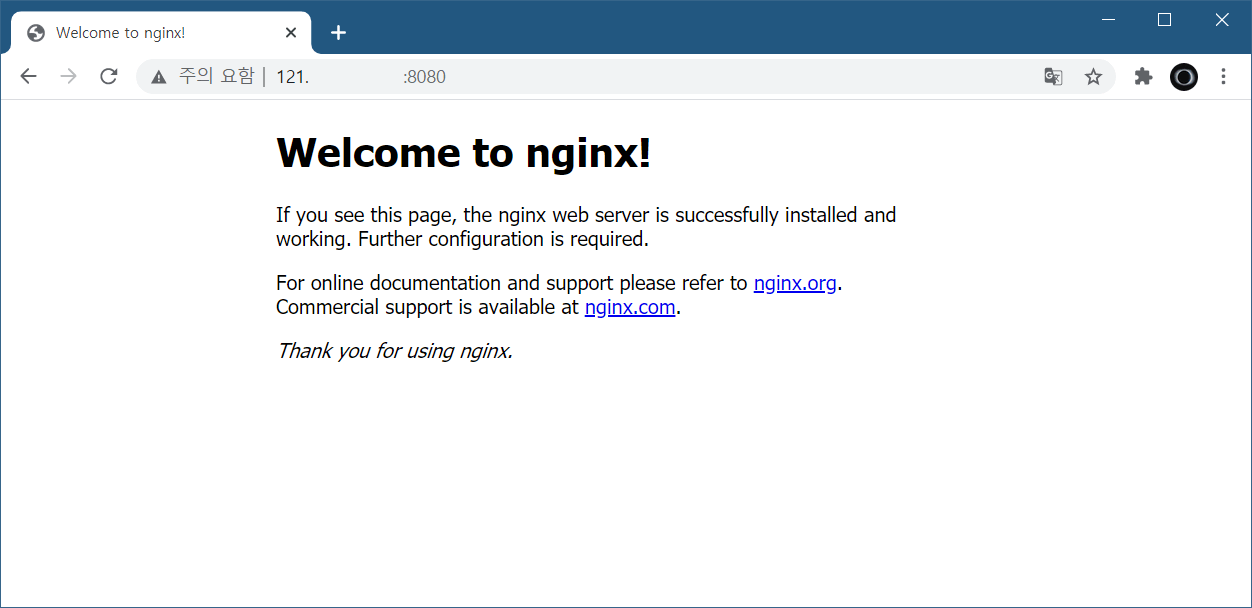Go back to the previous page

(28, 77)
